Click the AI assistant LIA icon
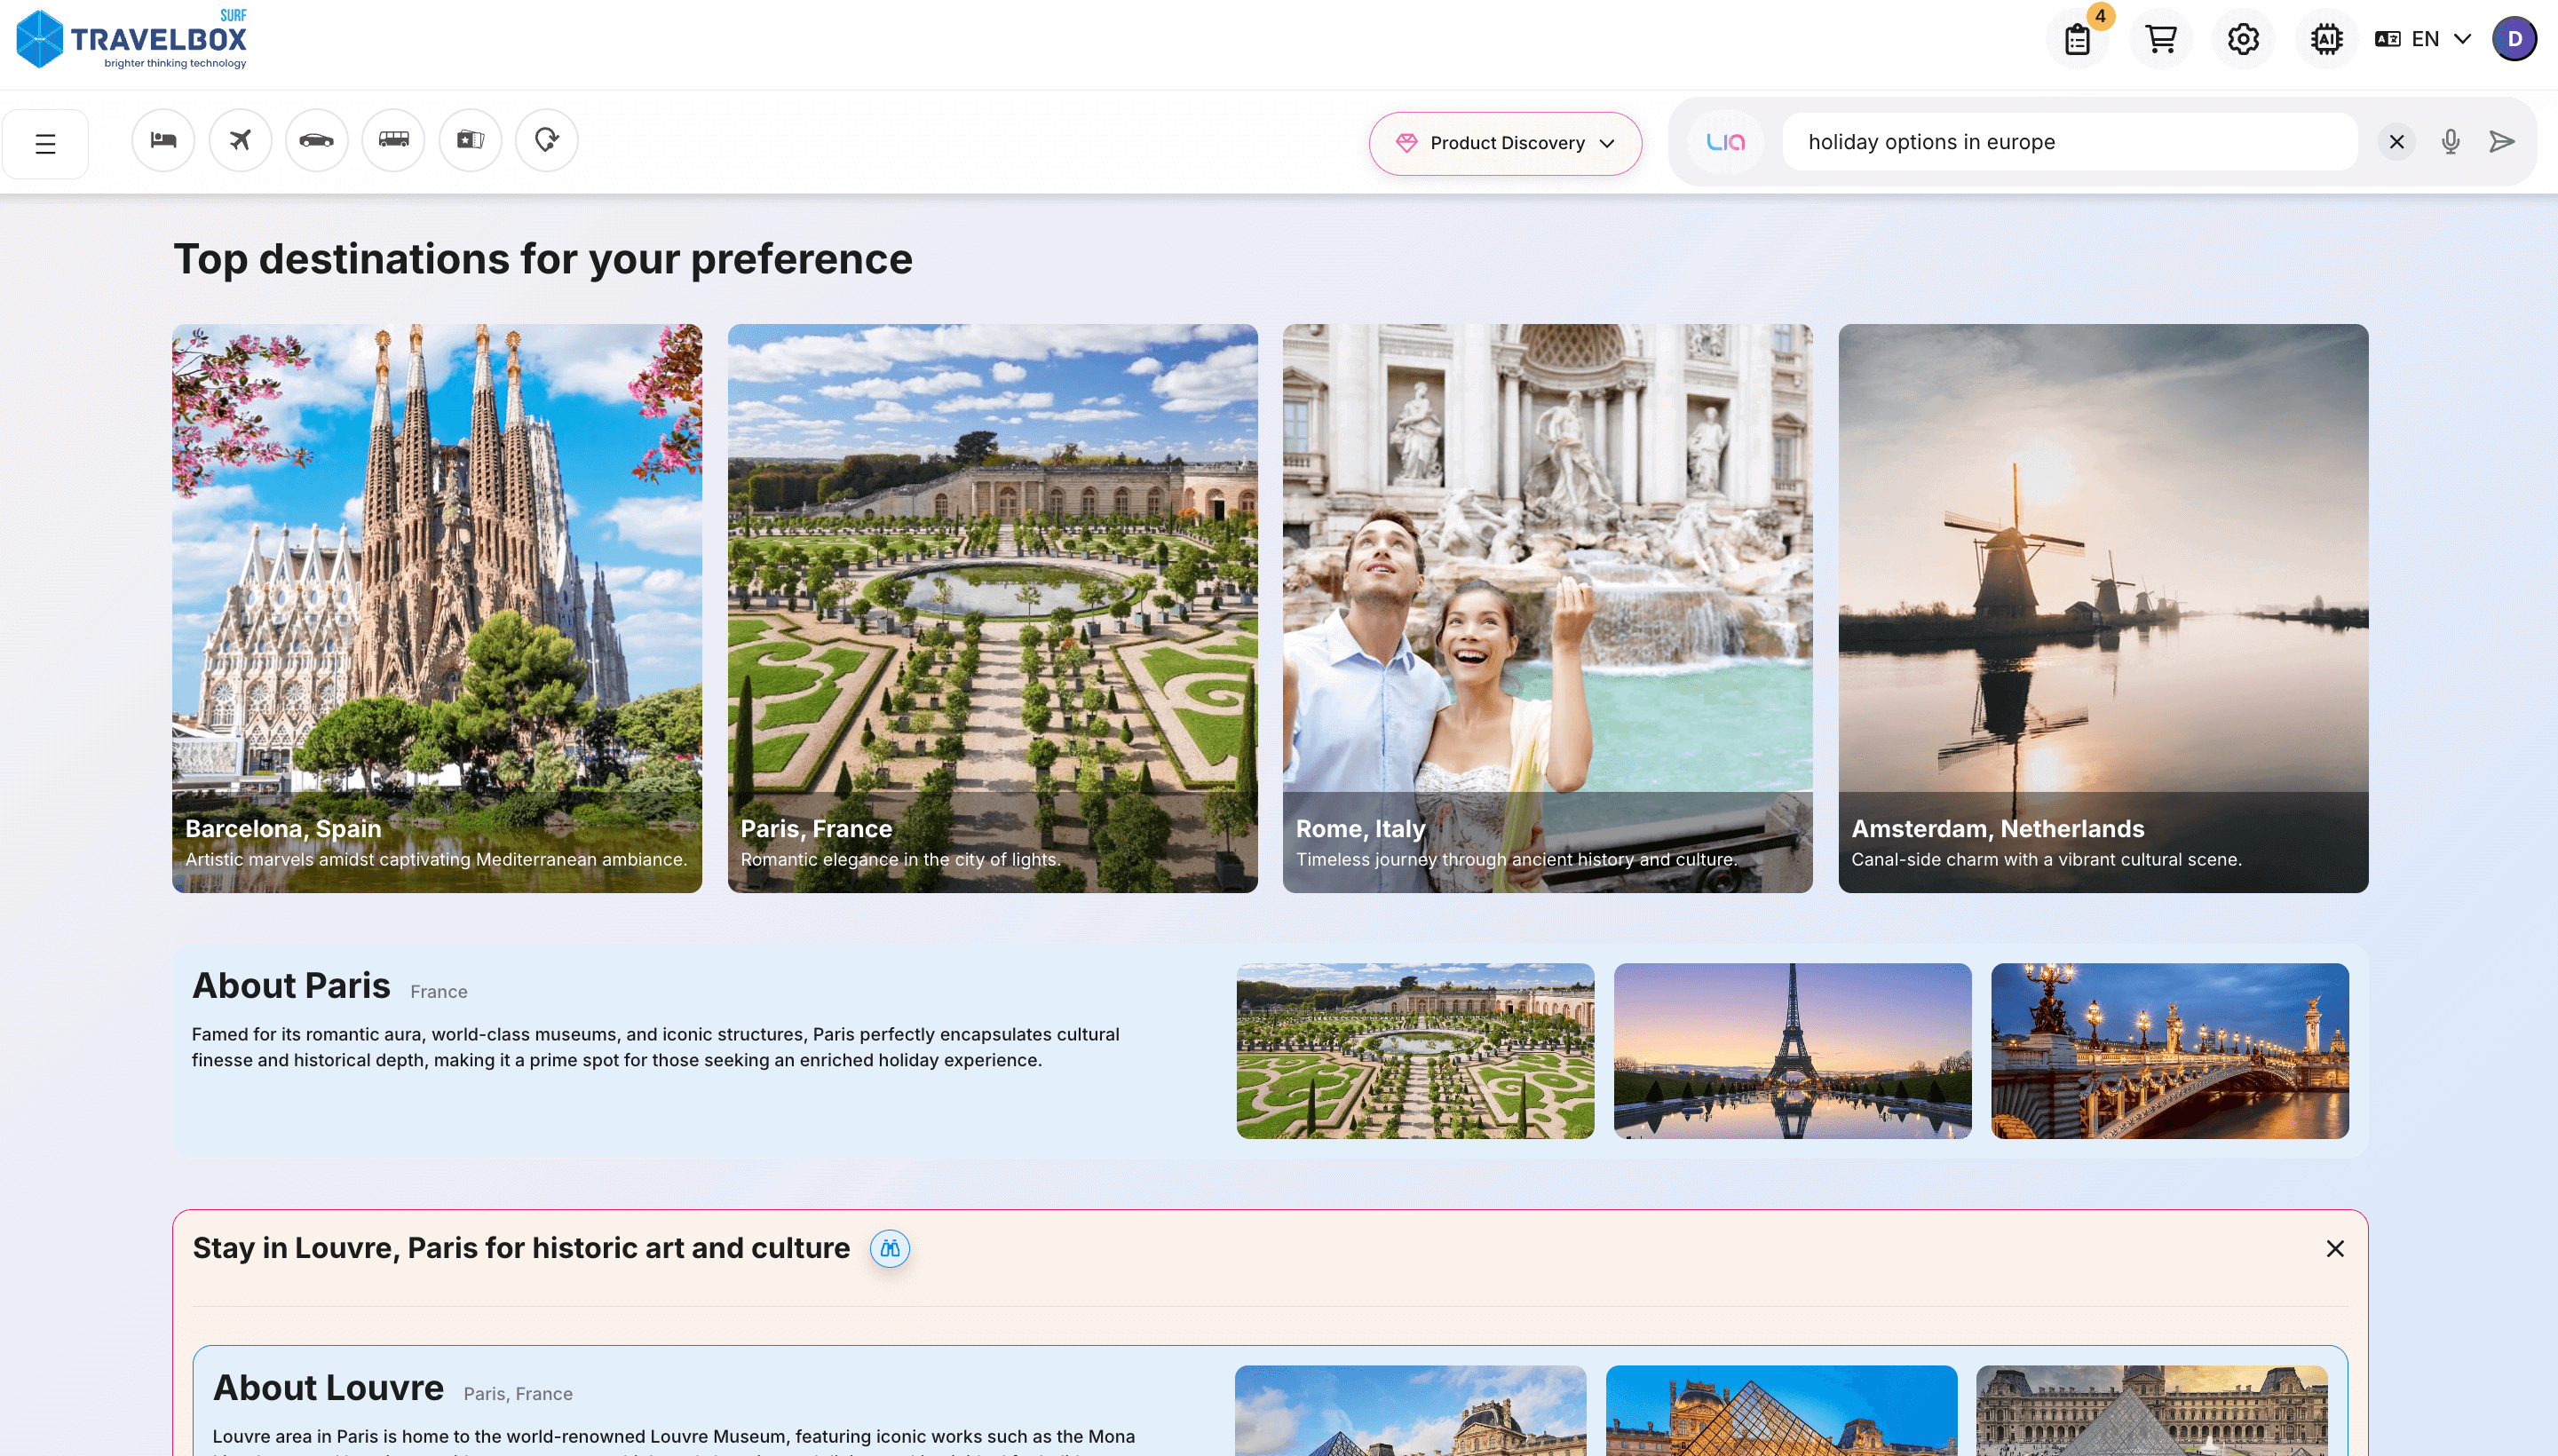The width and height of the screenshot is (2558, 1456). [1723, 140]
